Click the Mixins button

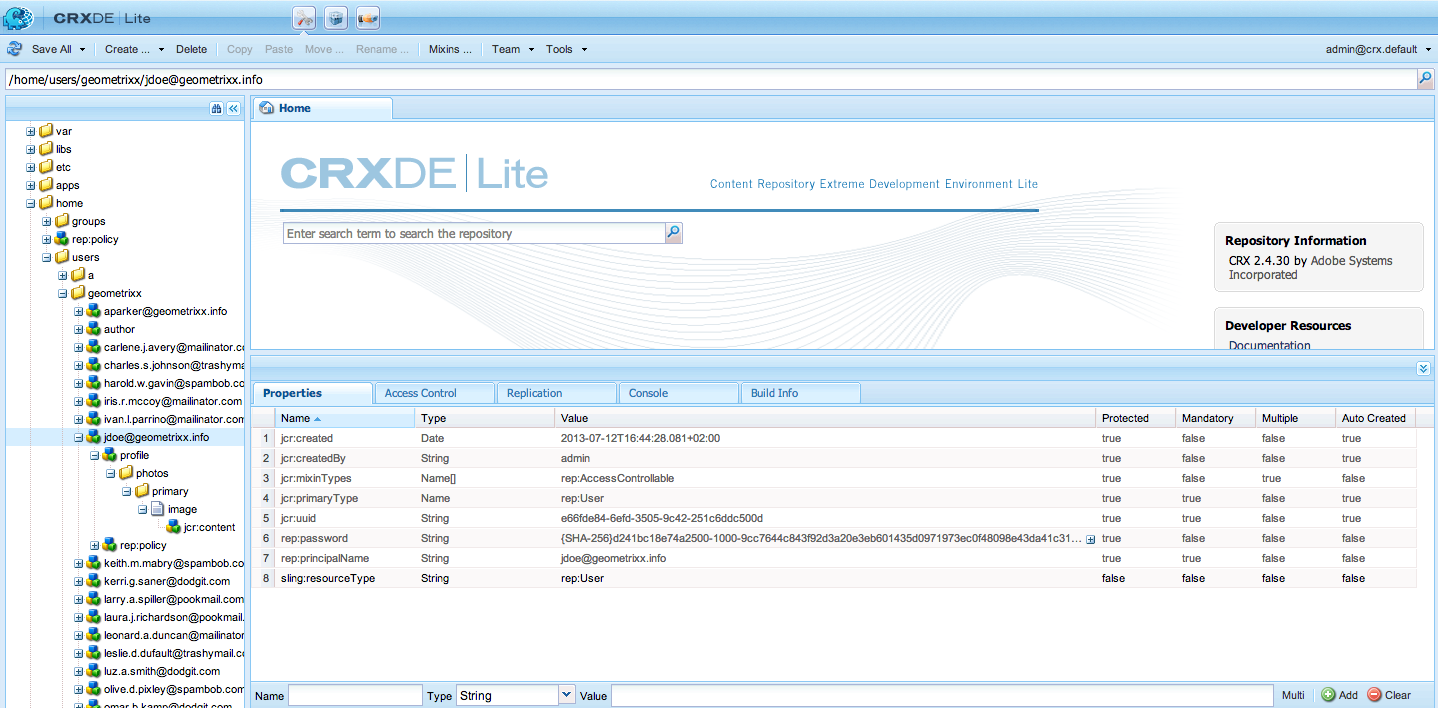click(x=450, y=49)
